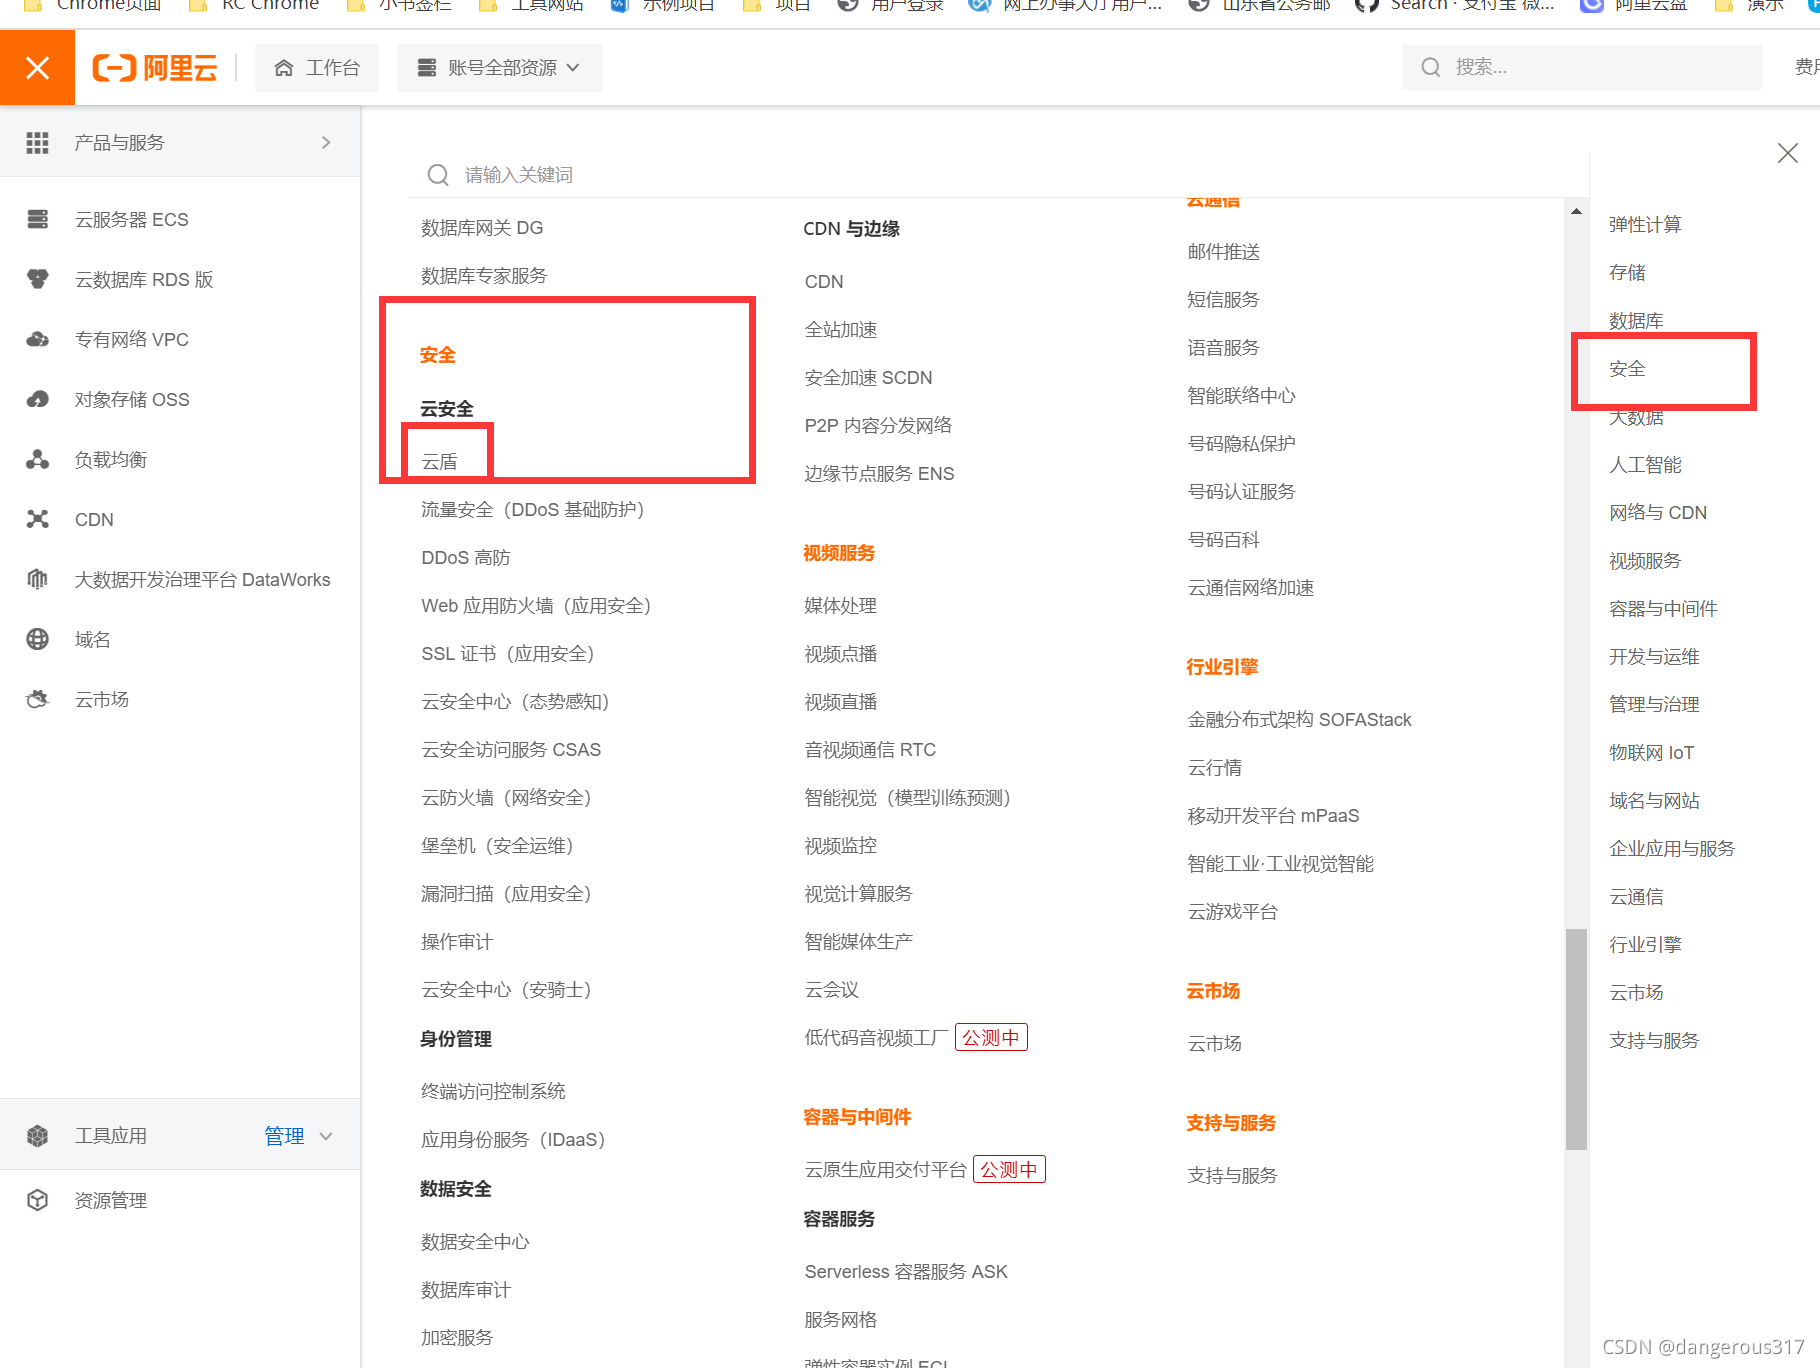Open 数据库网关 DG
The width and height of the screenshot is (1820, 1368).
[482, 228]
